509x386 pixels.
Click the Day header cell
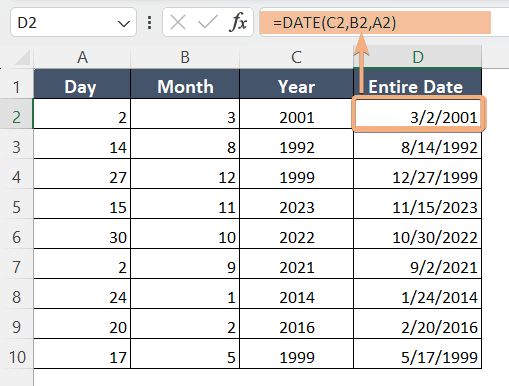(82, 84)
